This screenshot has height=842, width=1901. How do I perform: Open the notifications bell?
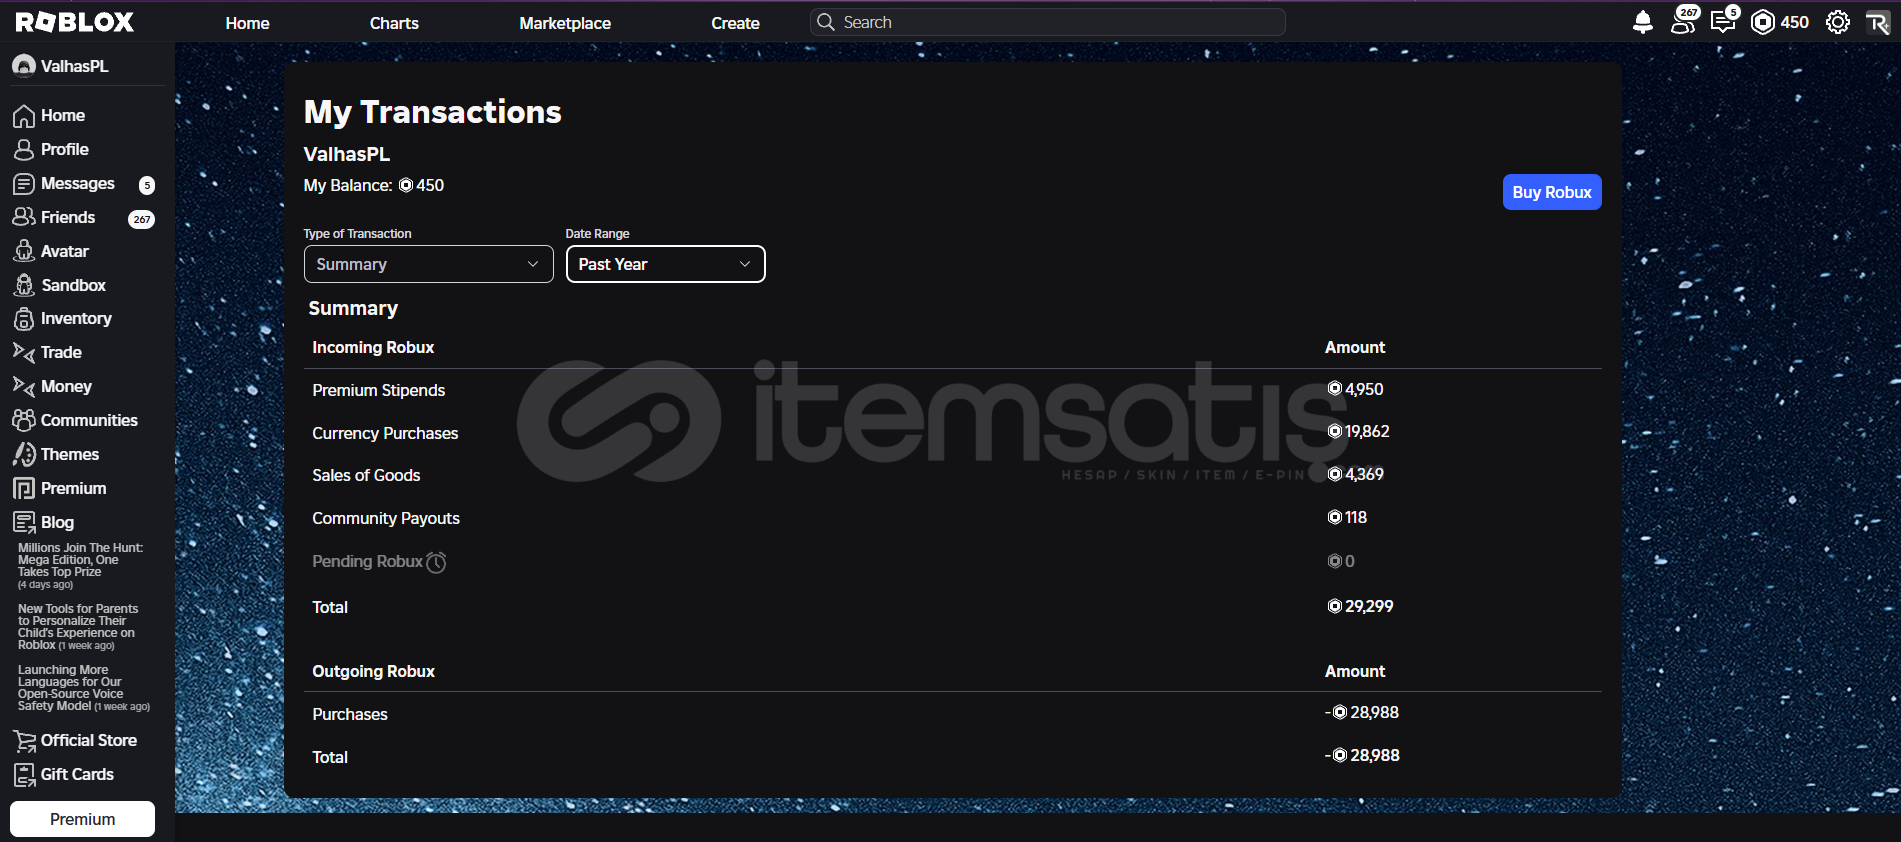point(1642,22)
